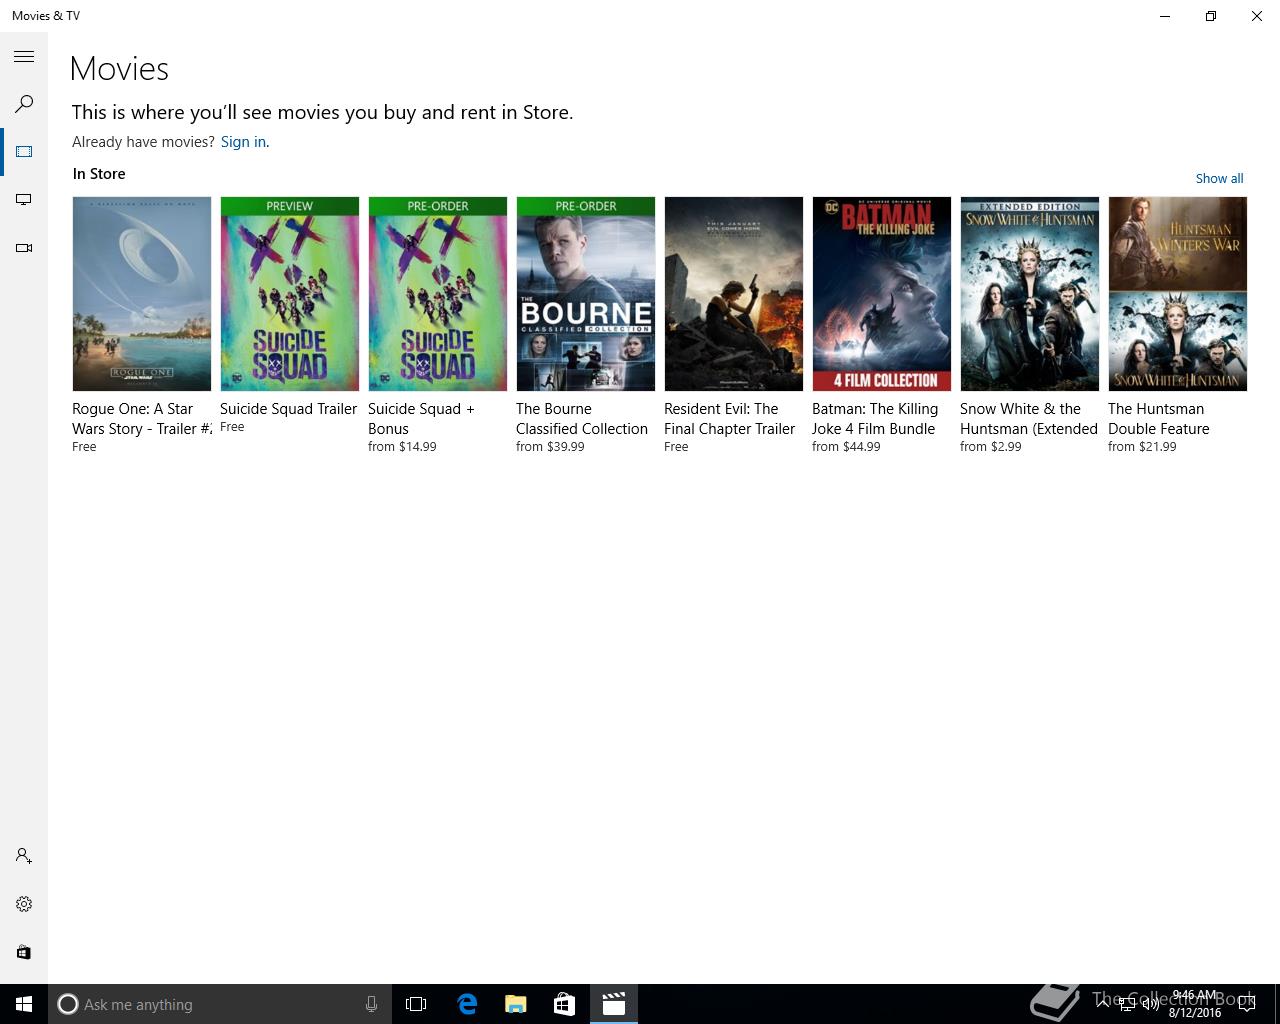Open the Suicide Squad + Bonus pre-order poster

coord(438,294)
